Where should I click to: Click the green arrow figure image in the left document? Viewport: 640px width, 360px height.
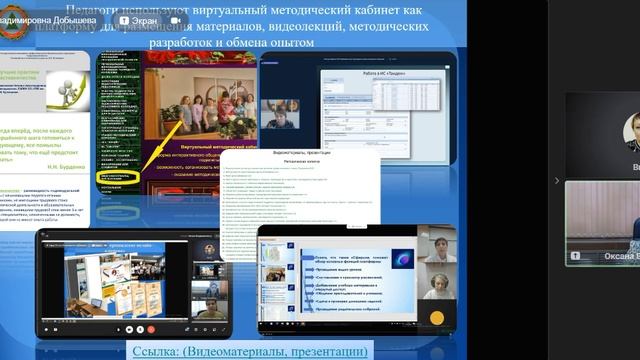click(x=68, y=91)
